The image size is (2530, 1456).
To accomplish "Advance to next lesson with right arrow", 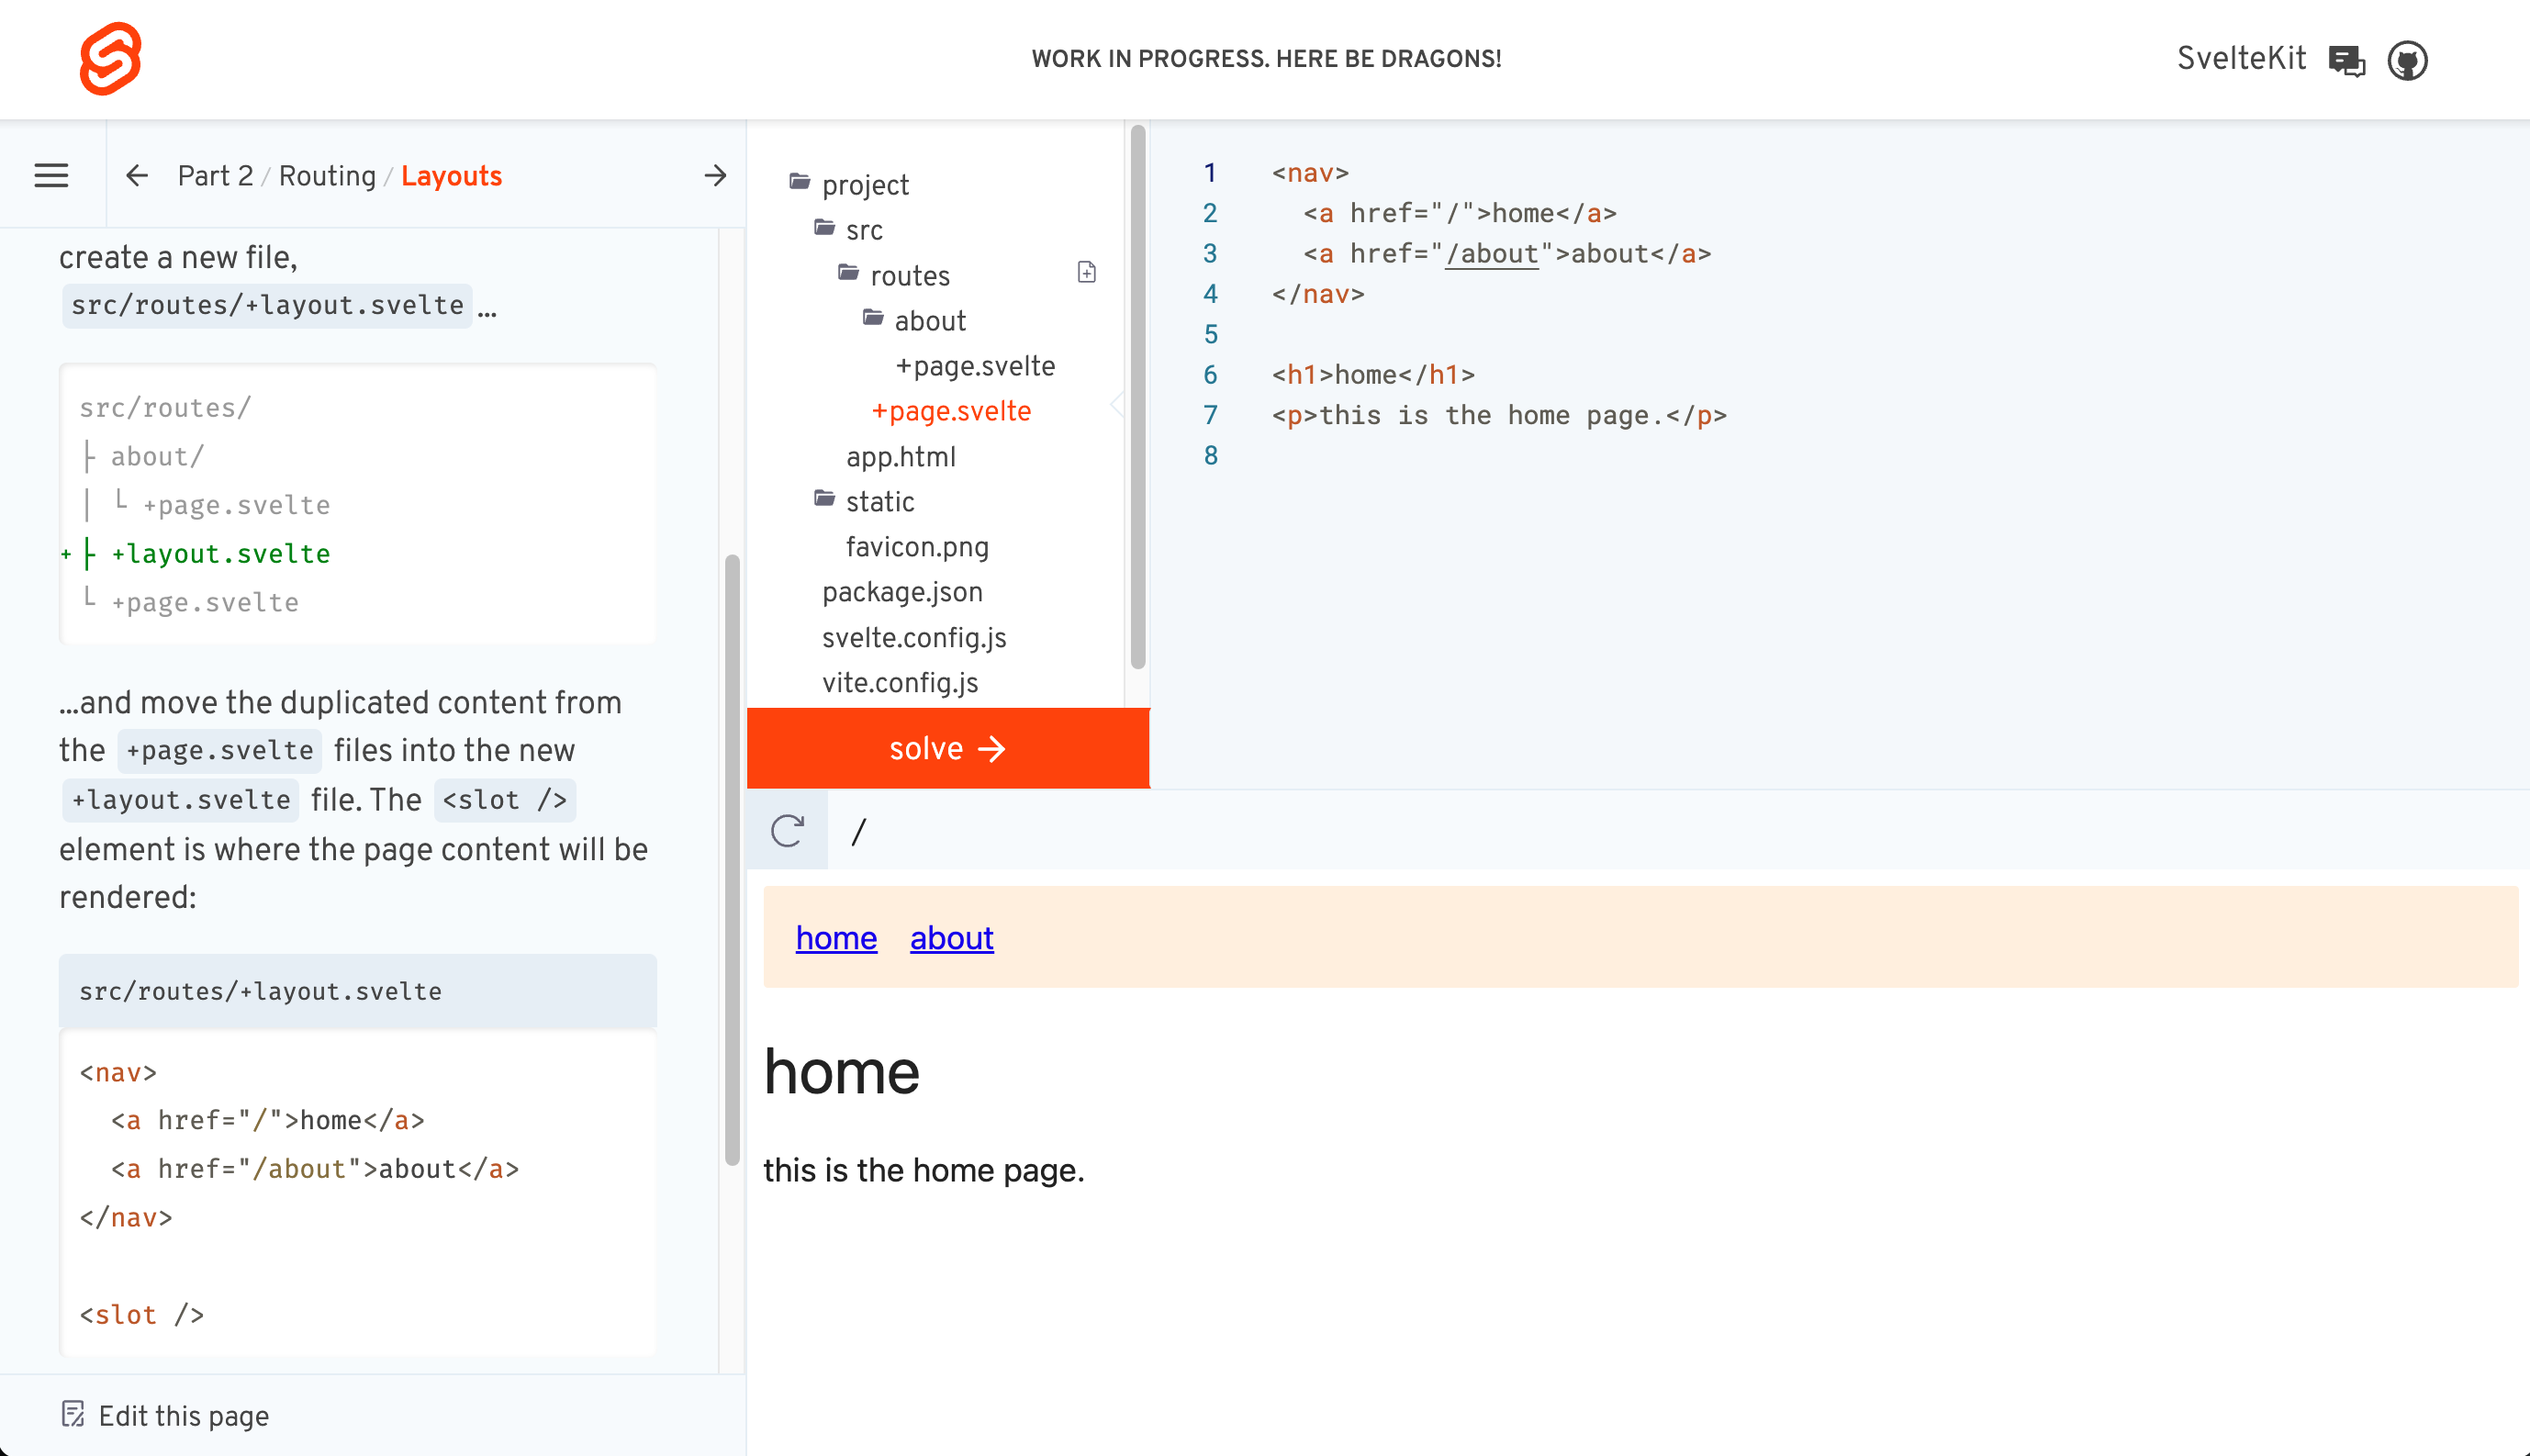I will point(715,175).
